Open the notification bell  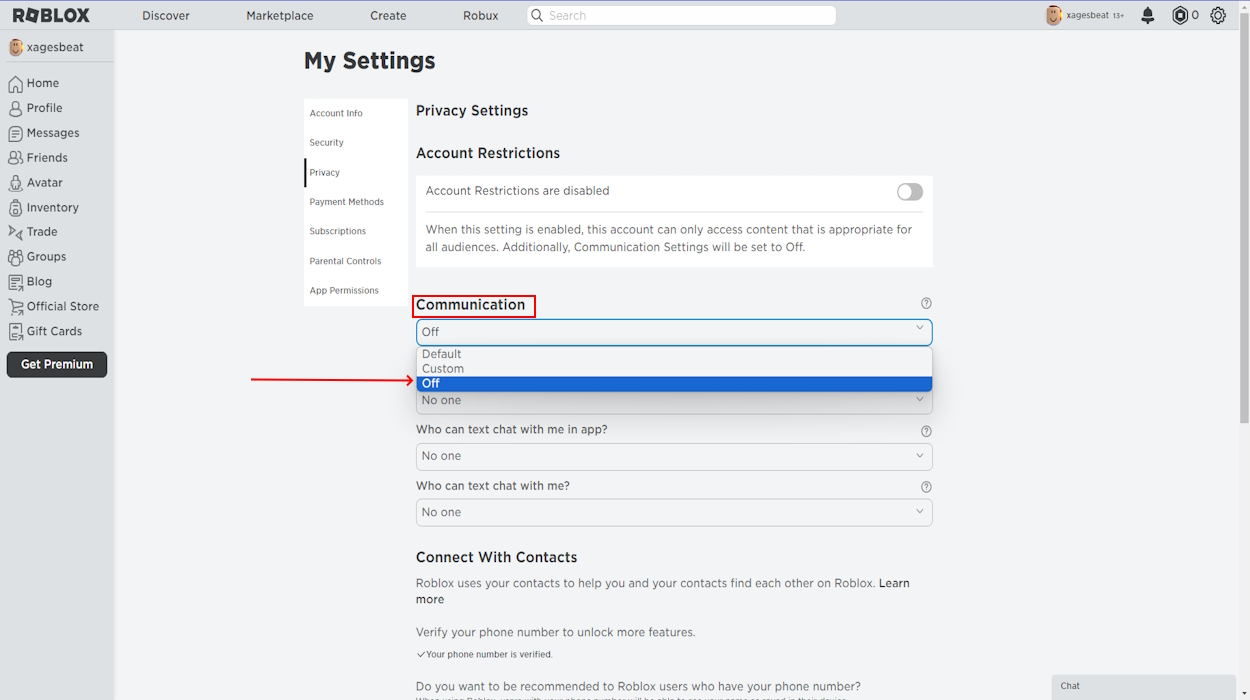click(1146, 15)
